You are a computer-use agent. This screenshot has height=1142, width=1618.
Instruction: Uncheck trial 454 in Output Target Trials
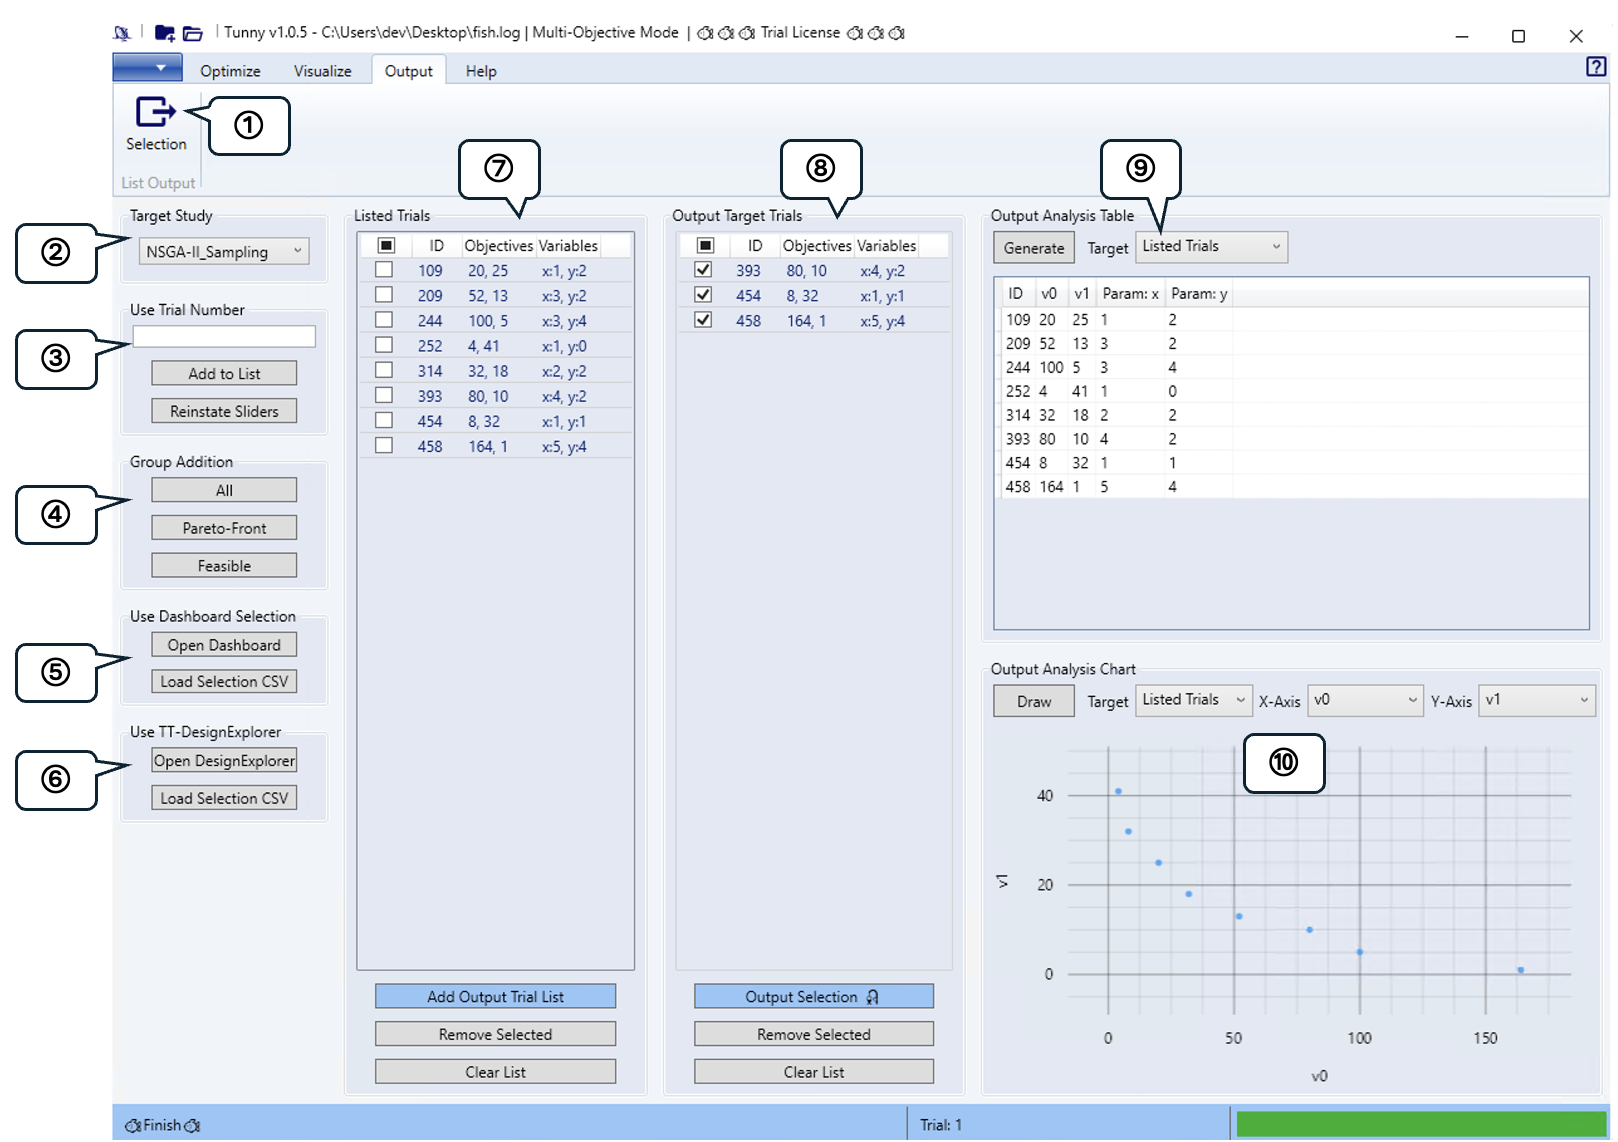pos(703,295)
